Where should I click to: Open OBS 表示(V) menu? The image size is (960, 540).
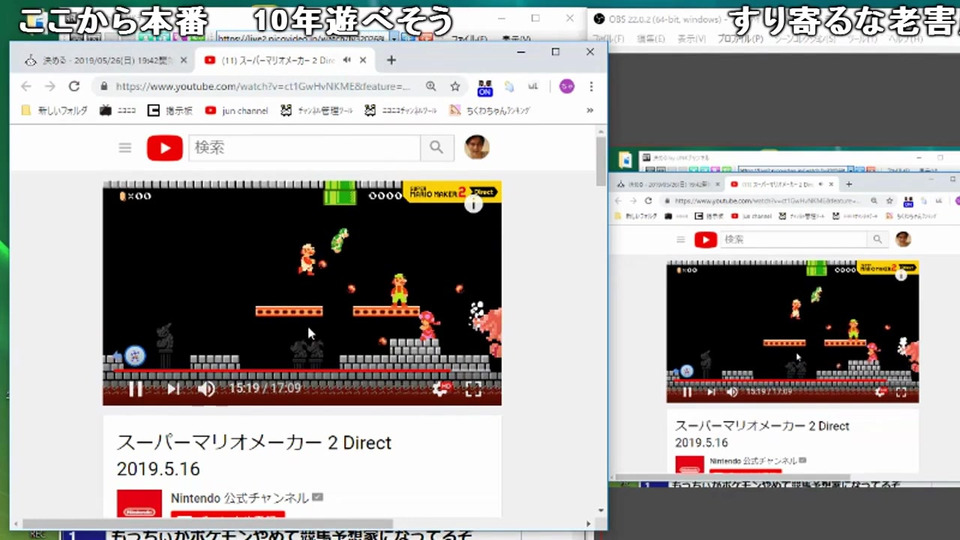[x=691, y=39]
